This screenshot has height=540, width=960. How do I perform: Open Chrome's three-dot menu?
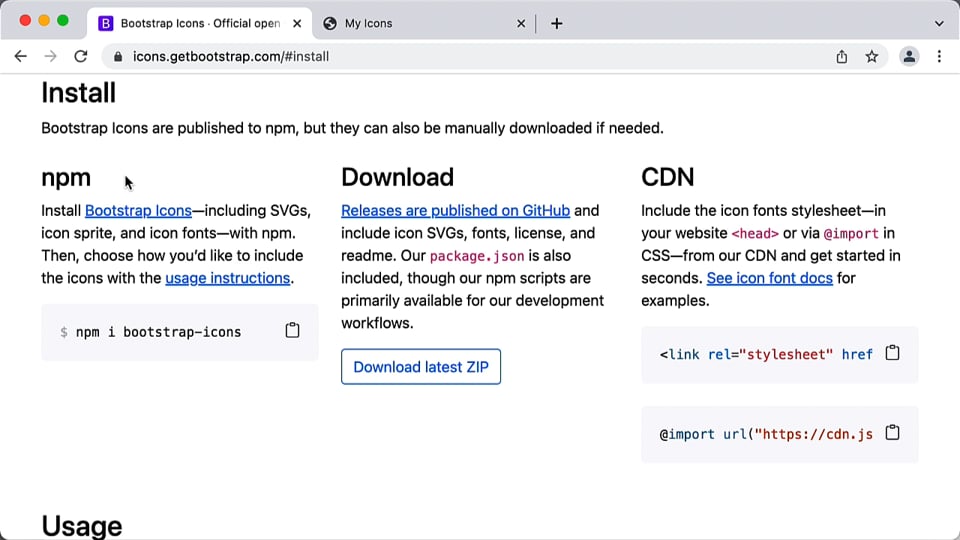click(939, 56)
